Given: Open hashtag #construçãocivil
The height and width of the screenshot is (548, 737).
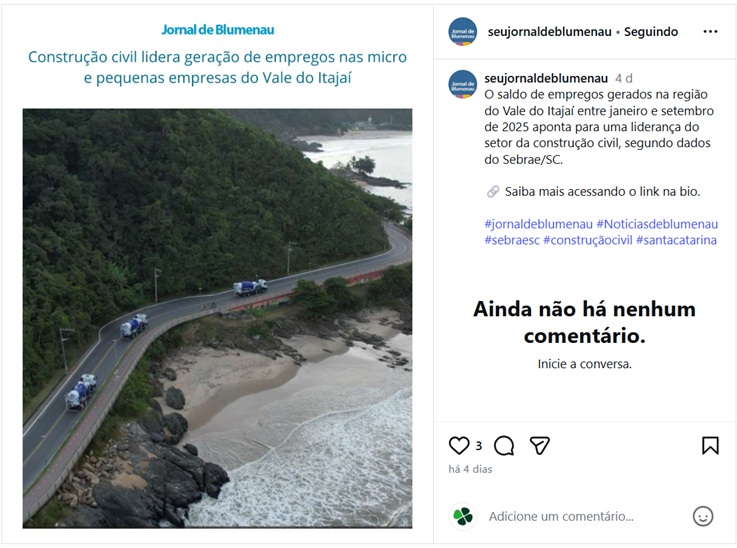Looking at the screenshot, I should click(x=588, y=240).
